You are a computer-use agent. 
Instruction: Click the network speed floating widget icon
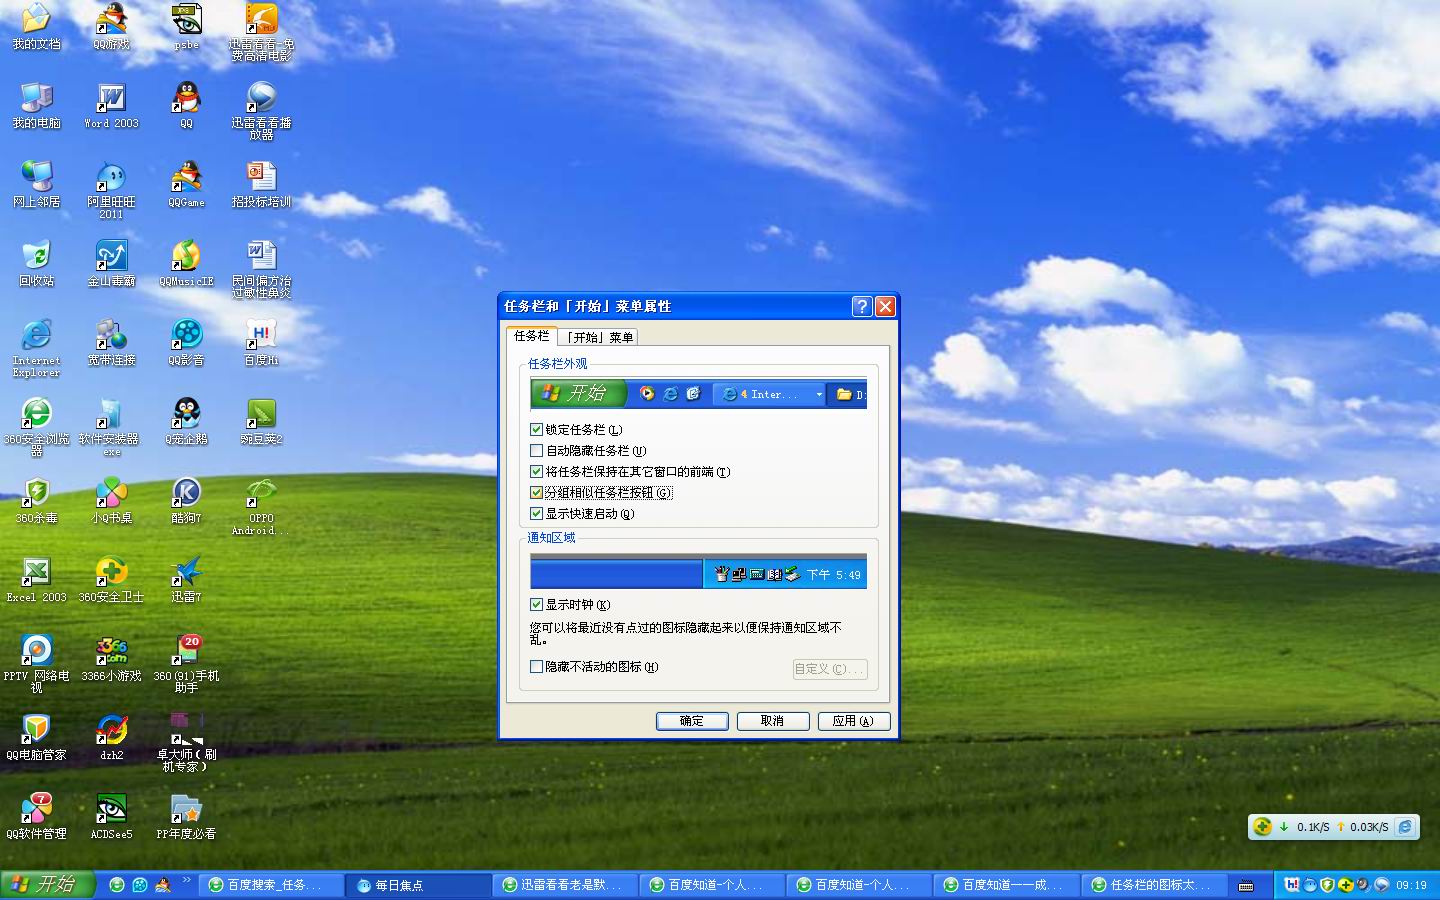1263,827
